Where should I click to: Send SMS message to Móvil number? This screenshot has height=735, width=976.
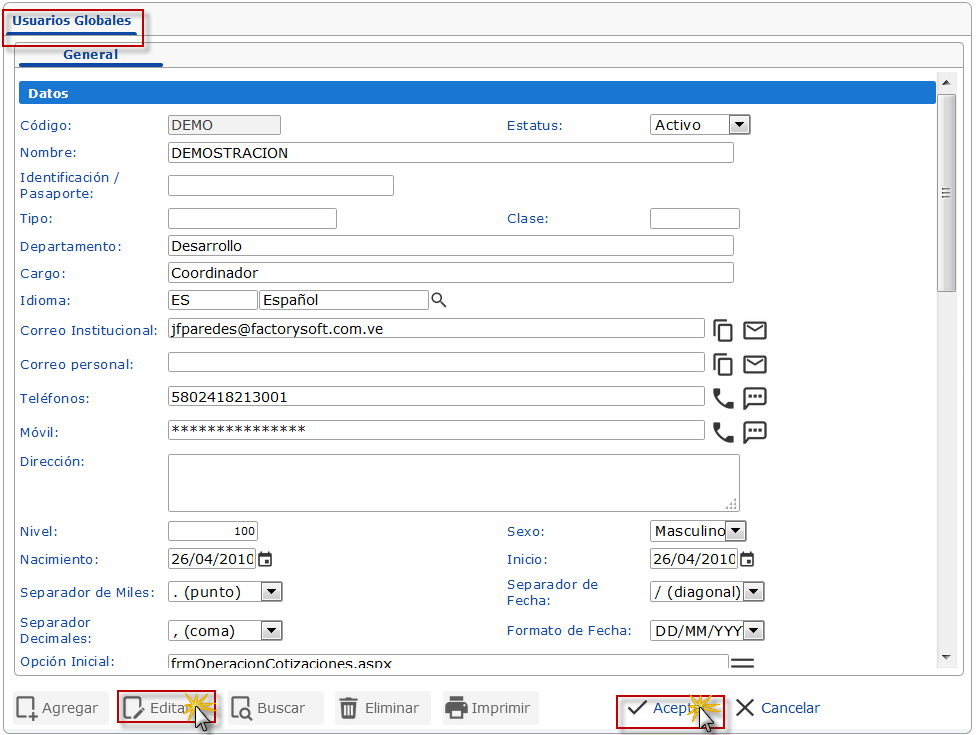click(x=755, y=432)
